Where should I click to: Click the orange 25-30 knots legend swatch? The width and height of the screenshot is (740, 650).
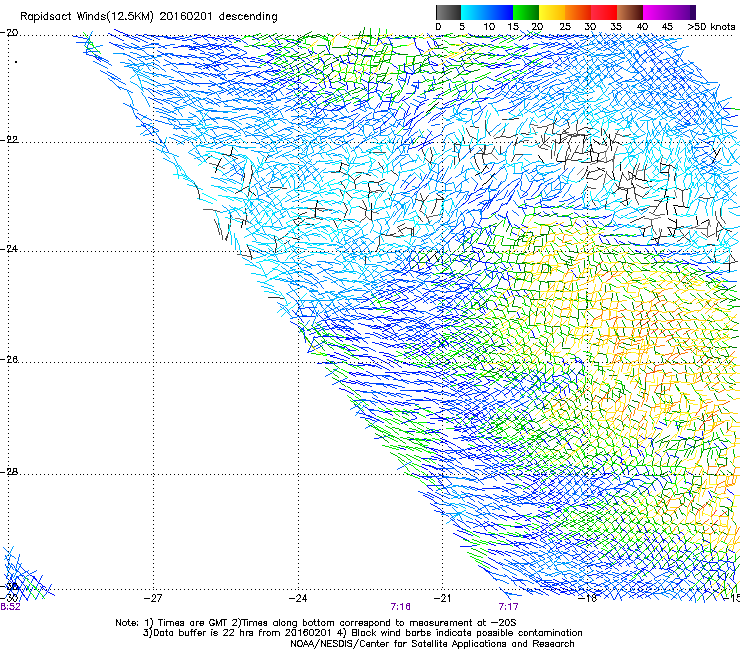pyautogui.click(x=578, y=12)
